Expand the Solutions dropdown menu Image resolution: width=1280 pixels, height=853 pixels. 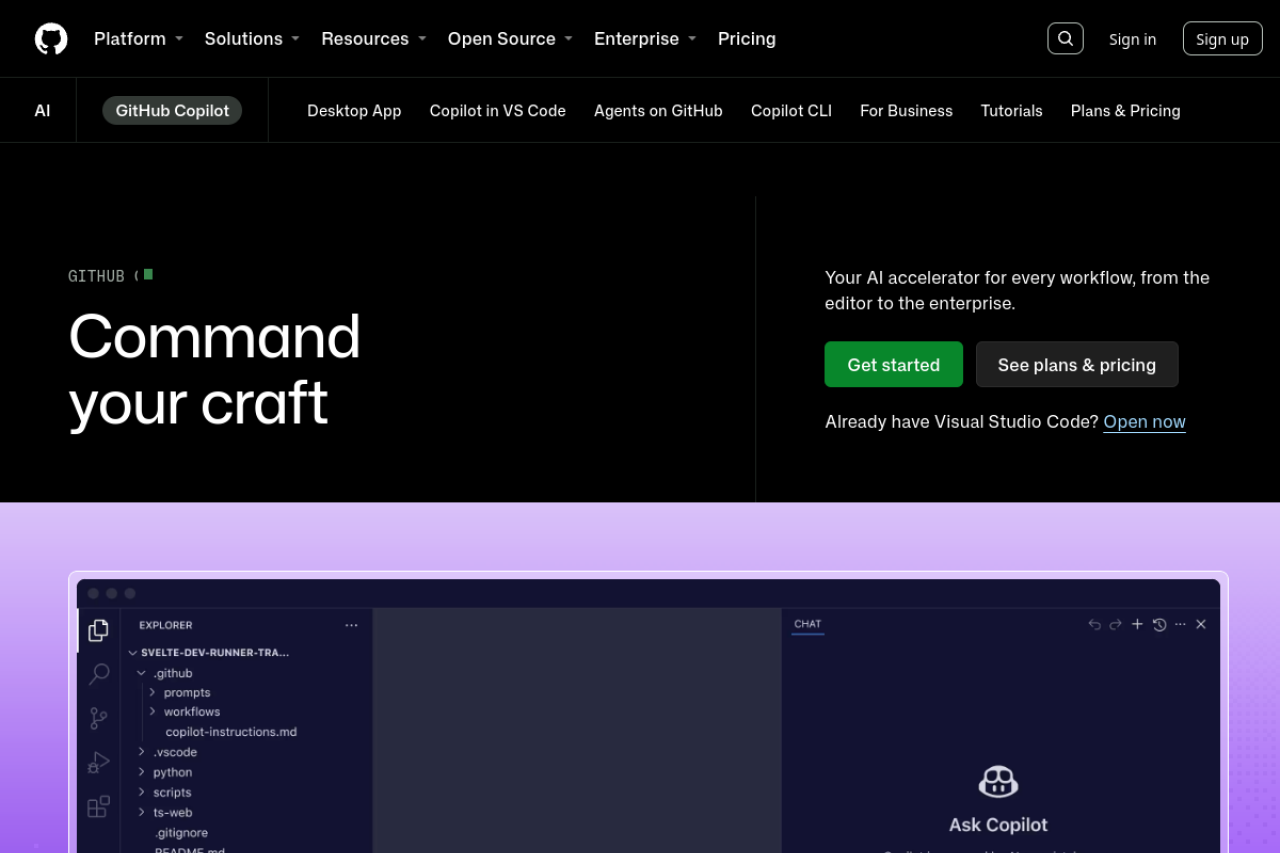pyautogui.click(x=252, y=38)
